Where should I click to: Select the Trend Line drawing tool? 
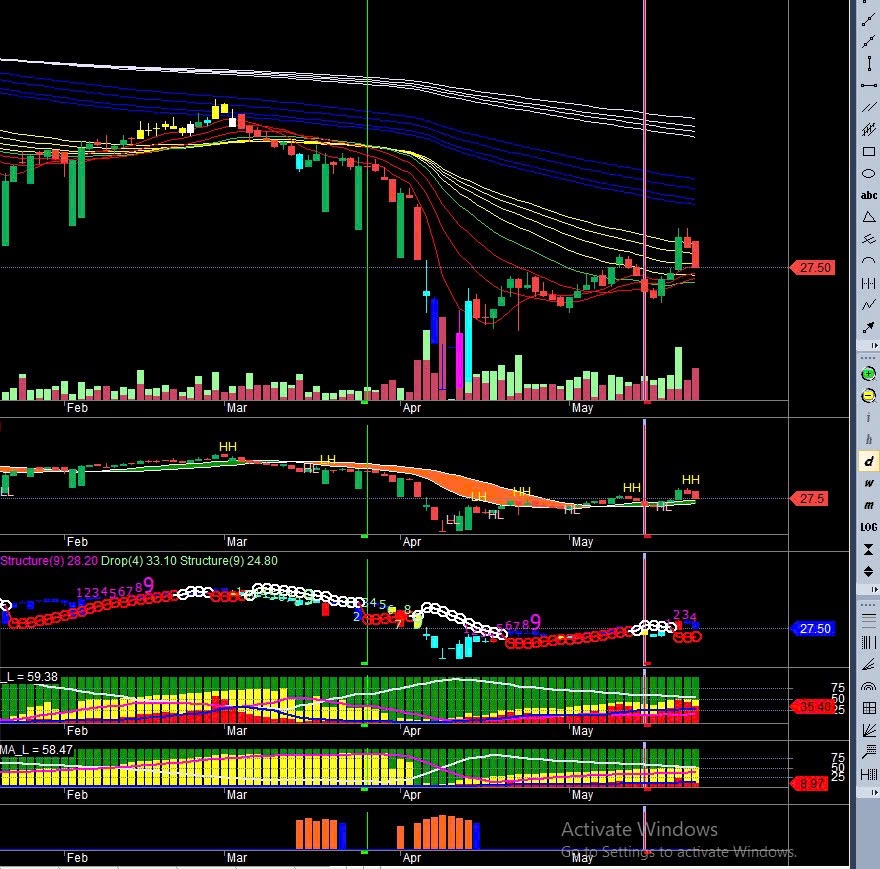click(868, 20)
